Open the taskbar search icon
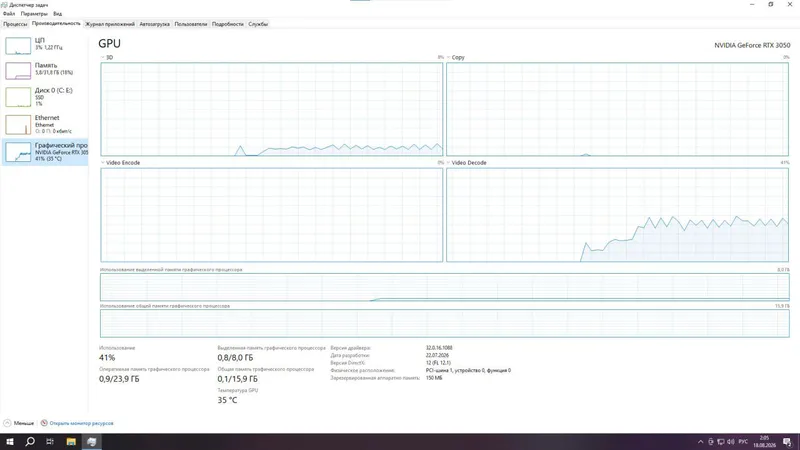This screenshot has width=800, height=450. pyautogui.click(x=30, y=442)
